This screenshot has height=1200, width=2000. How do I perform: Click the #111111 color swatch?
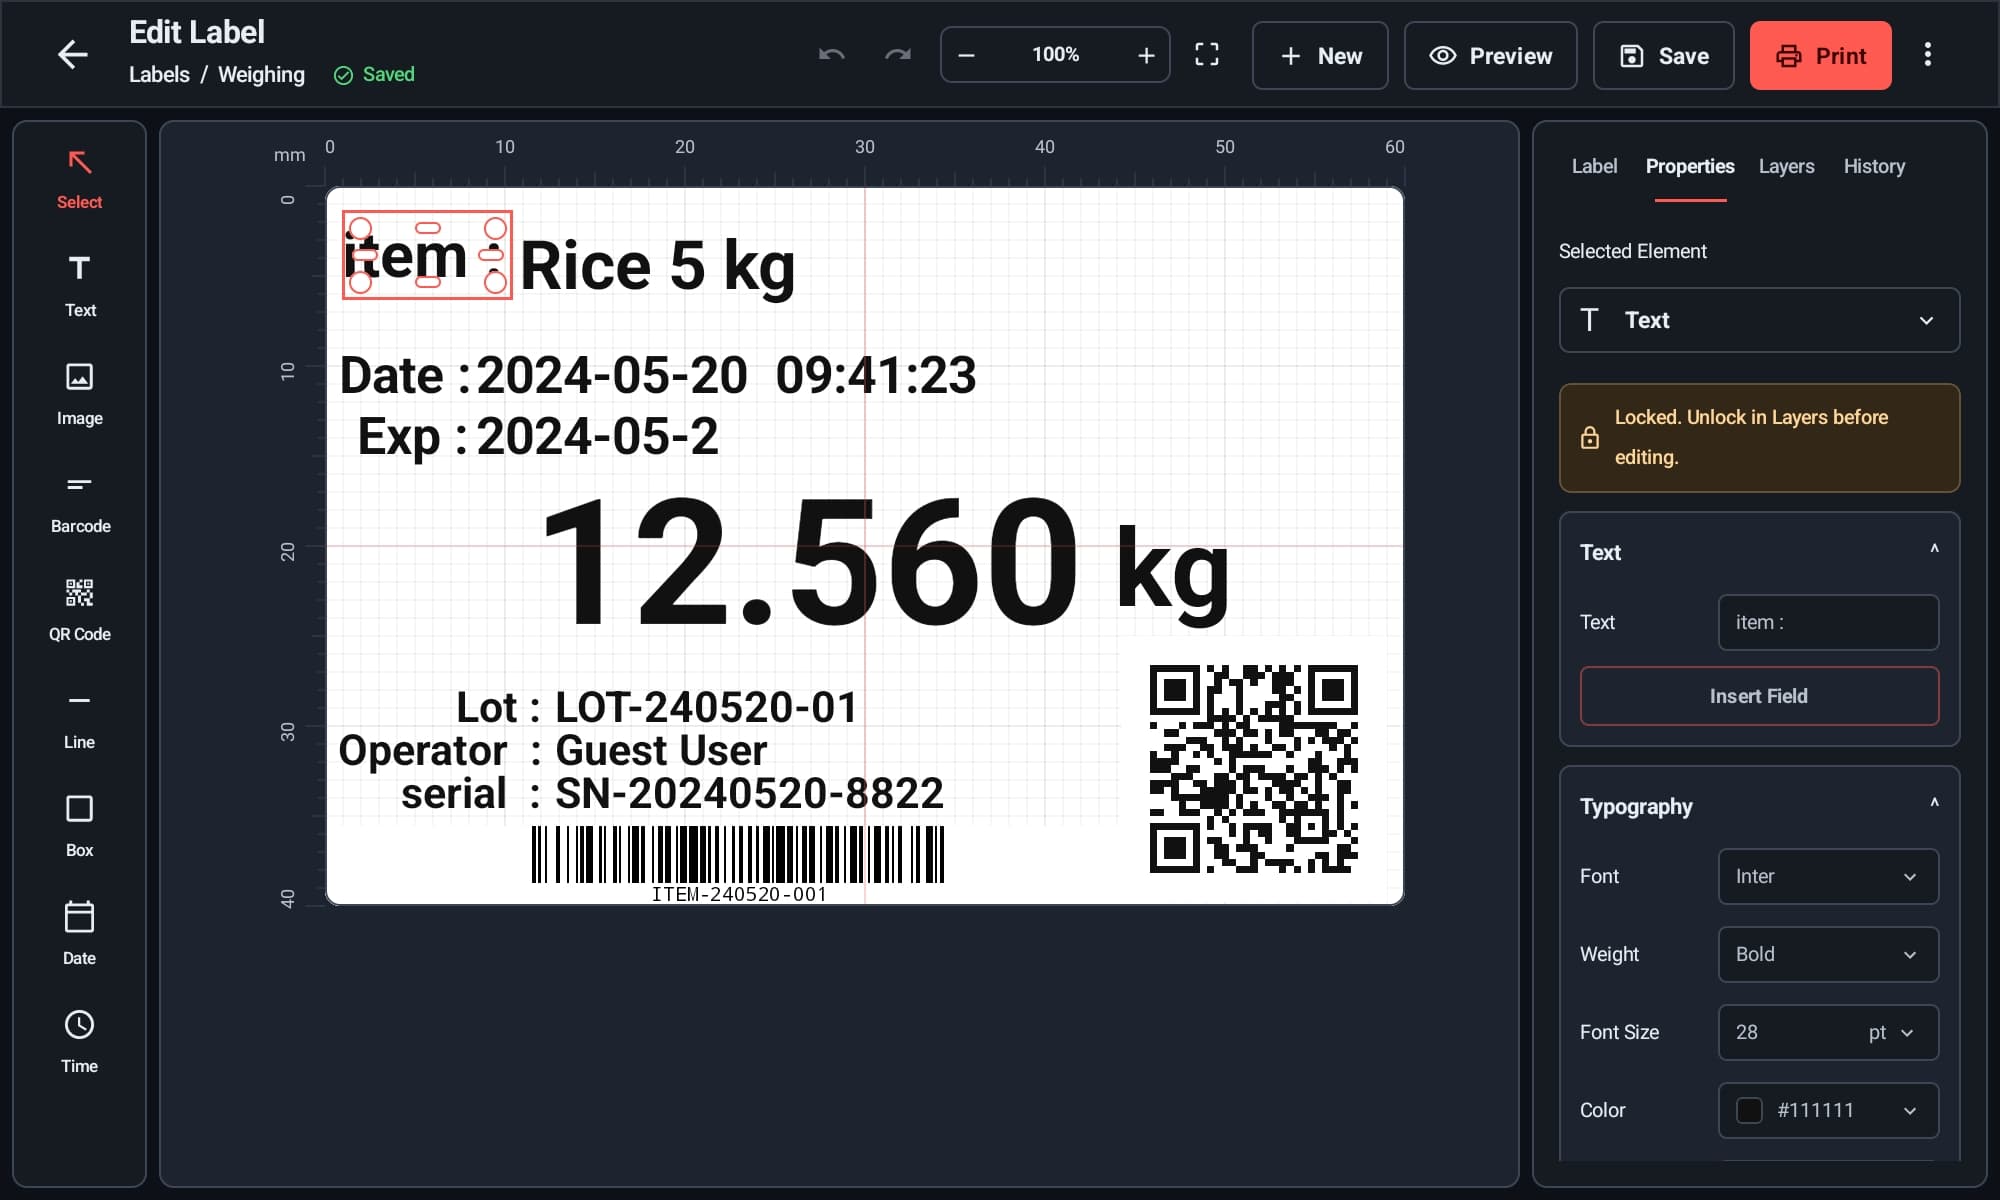[x=1749, y=1111]
